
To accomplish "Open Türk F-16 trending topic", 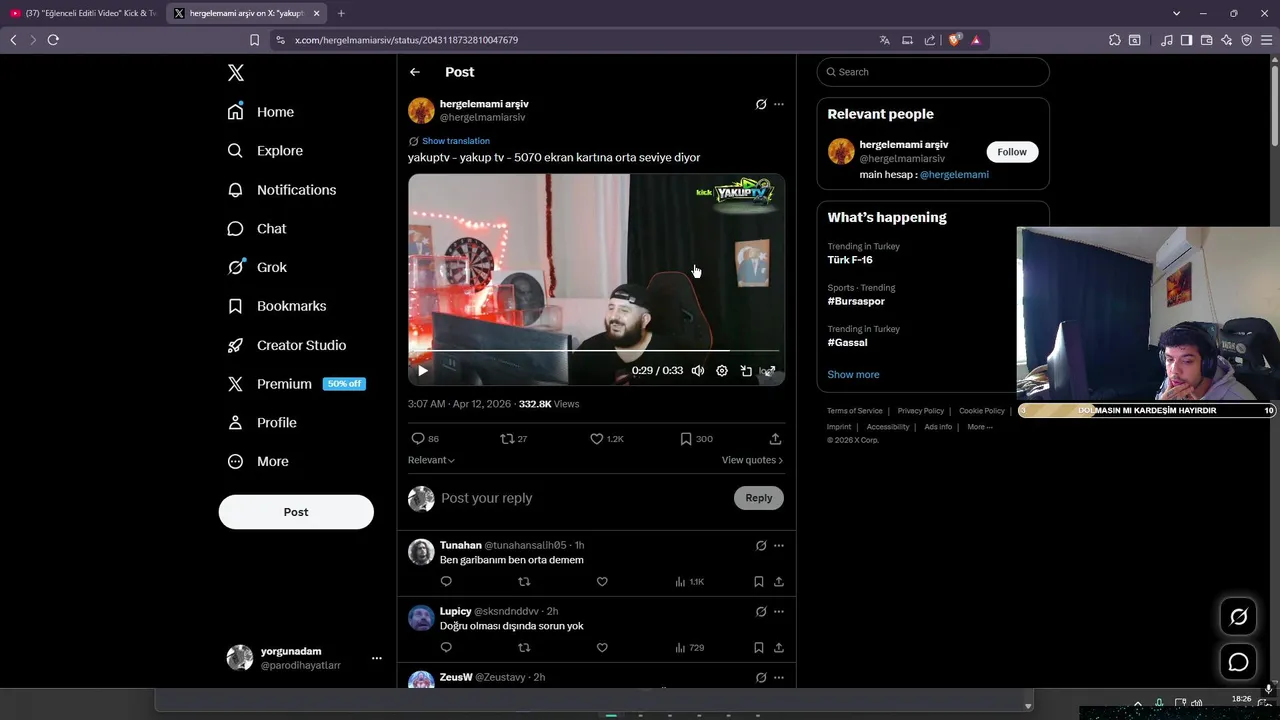I will coord(850,260).
